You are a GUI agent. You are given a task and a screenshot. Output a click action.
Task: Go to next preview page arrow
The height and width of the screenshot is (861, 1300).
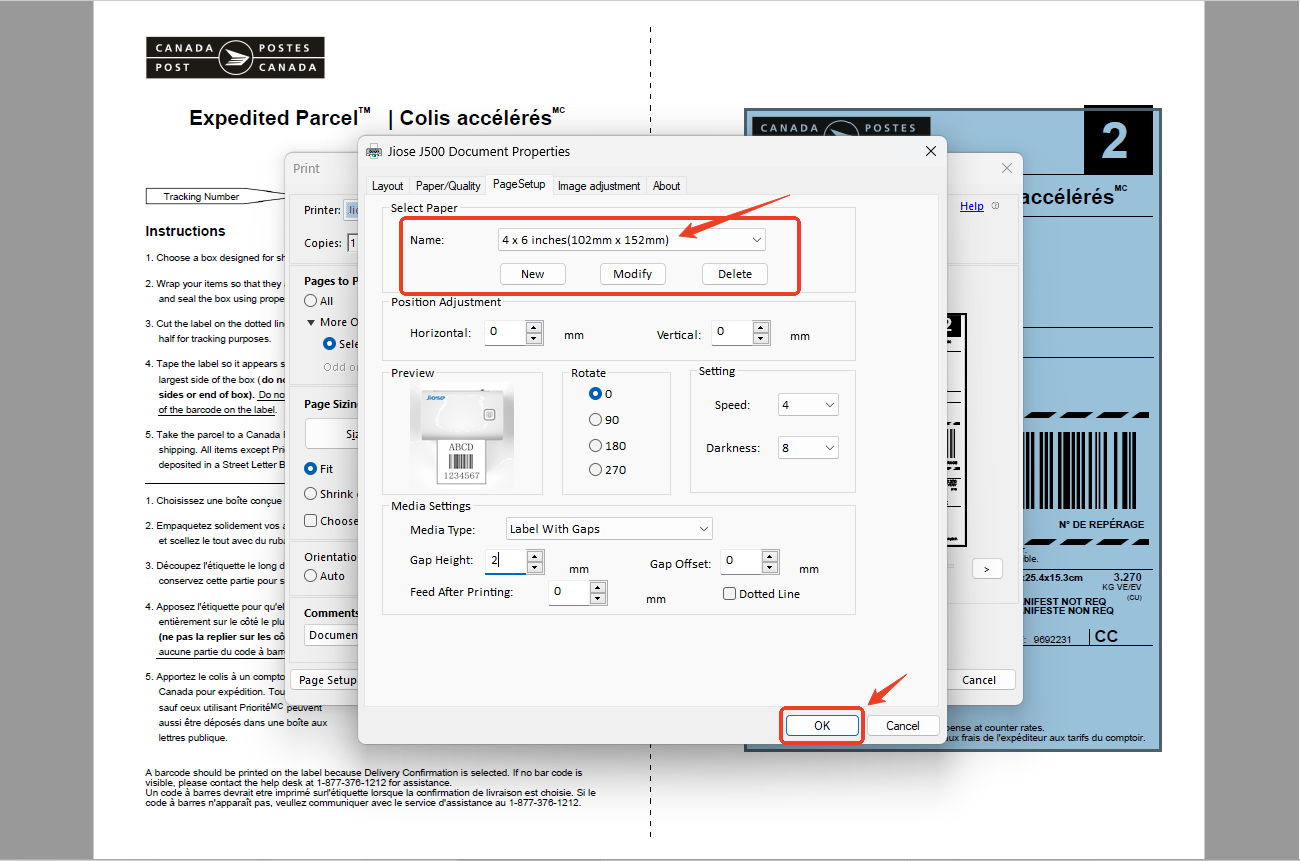[987, 569]
